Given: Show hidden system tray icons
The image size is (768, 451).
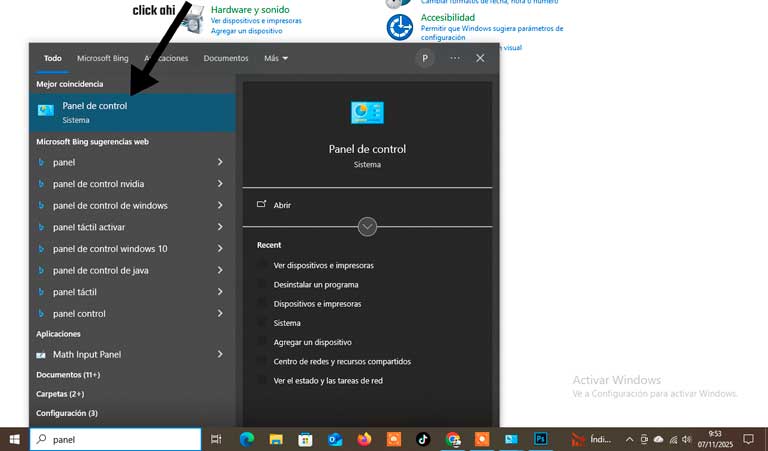Looking at the screenshot, I should pos(629,439).
